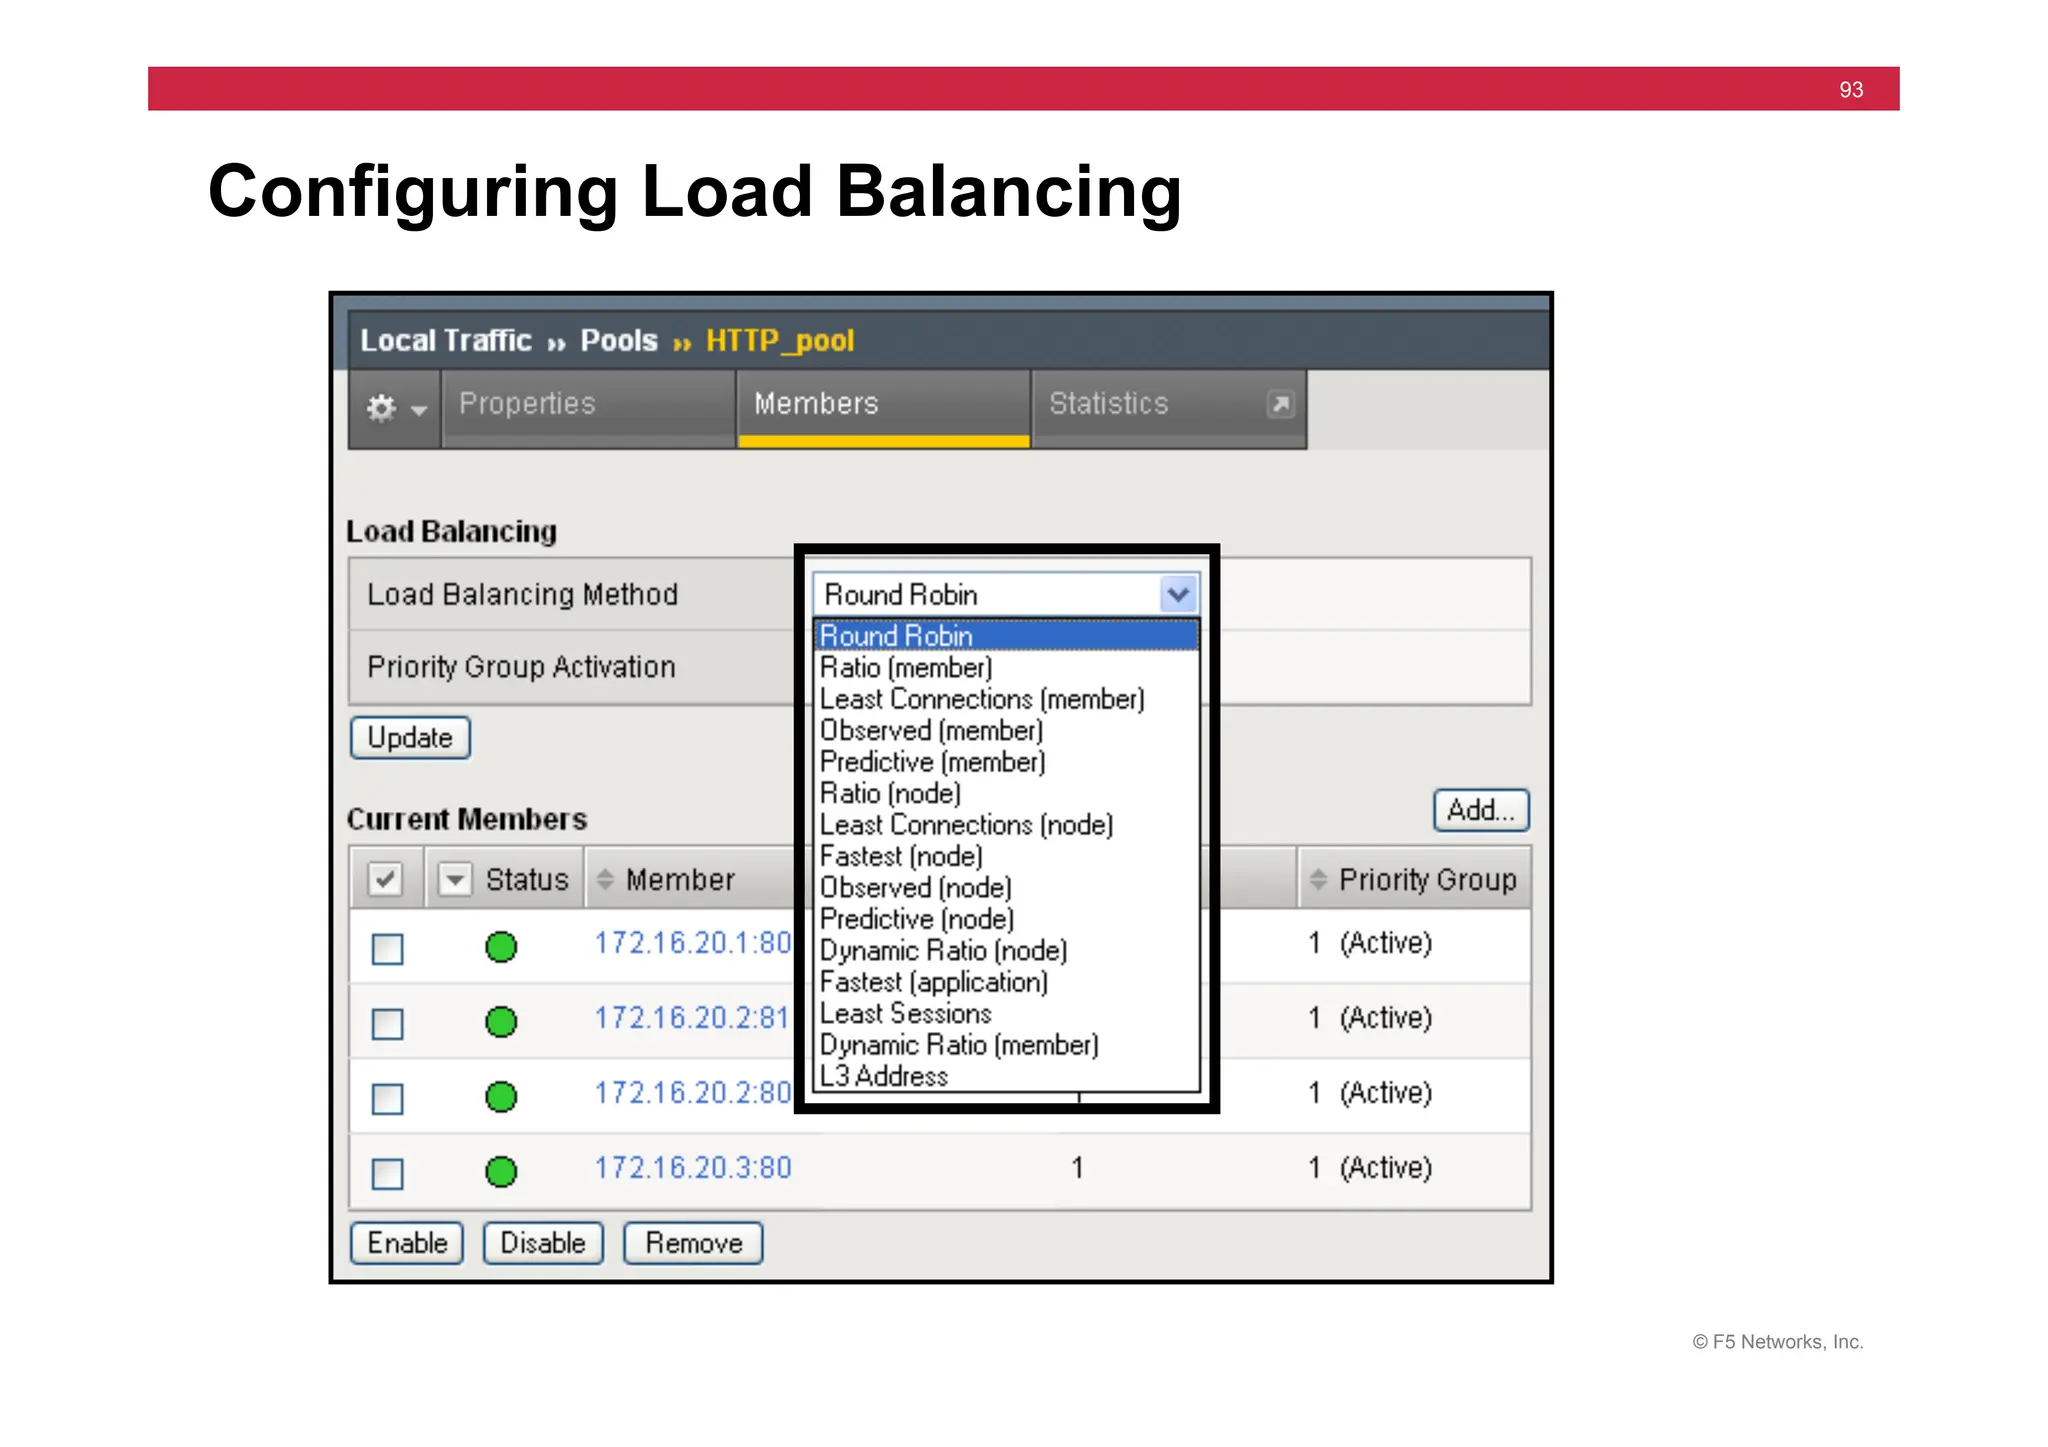Click Priority Group Activation label
Image resolution: width=2048 pixels, height=1447 pixels.
coord(521,667)
